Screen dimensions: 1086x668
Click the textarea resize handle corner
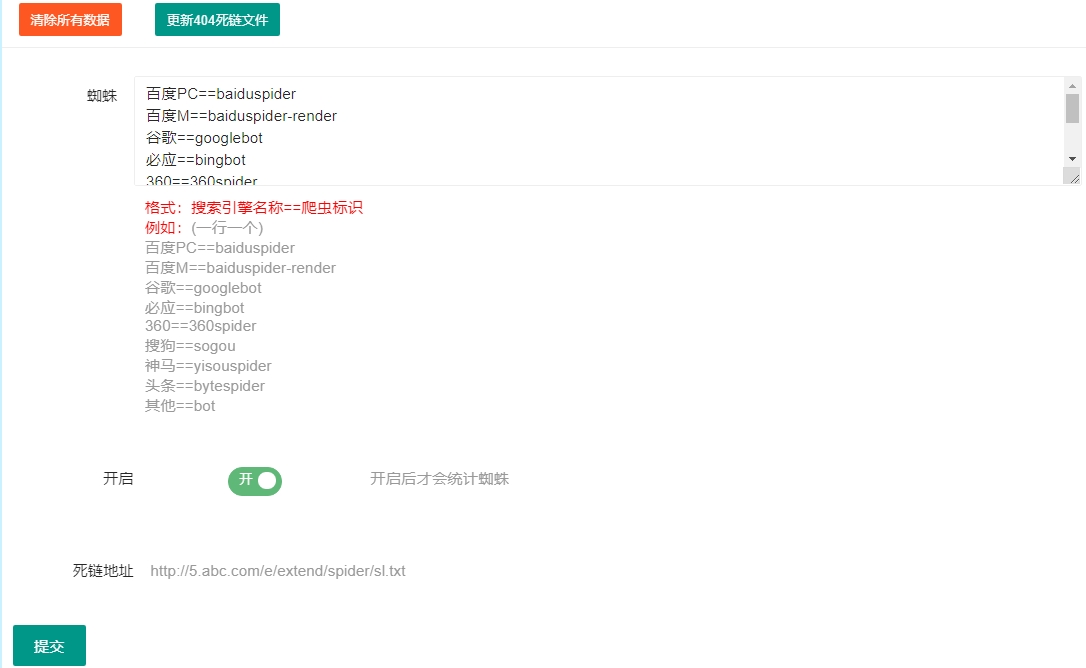(1072, 177)
